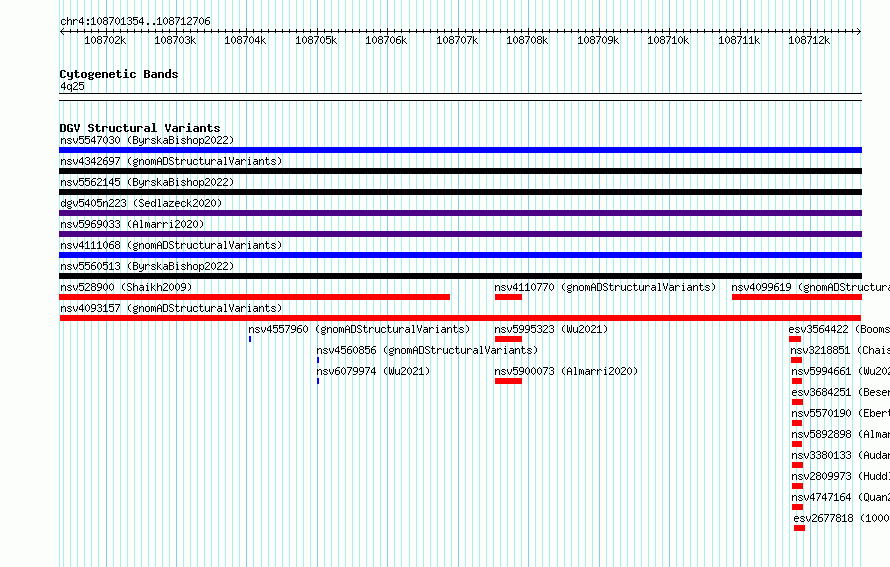The width and height of the screenshot is (890, 567).
Task: Open the esv3564422 variant label
Action: 839,329
